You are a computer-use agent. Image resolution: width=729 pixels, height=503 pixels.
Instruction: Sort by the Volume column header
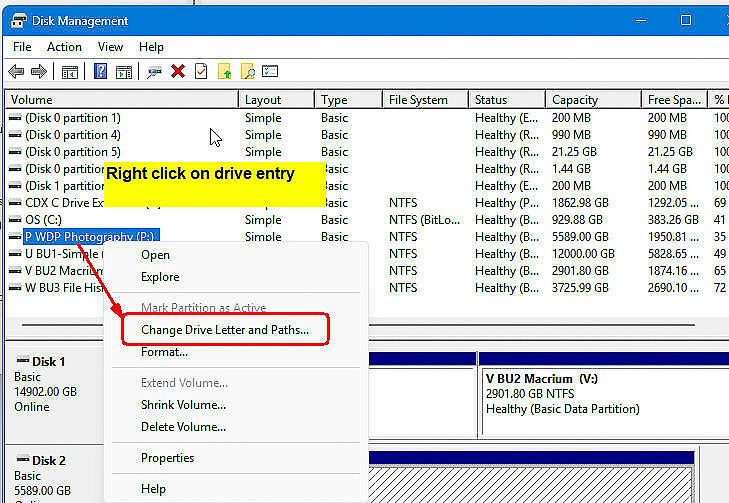pyautogui.click(x=122, y=99)
